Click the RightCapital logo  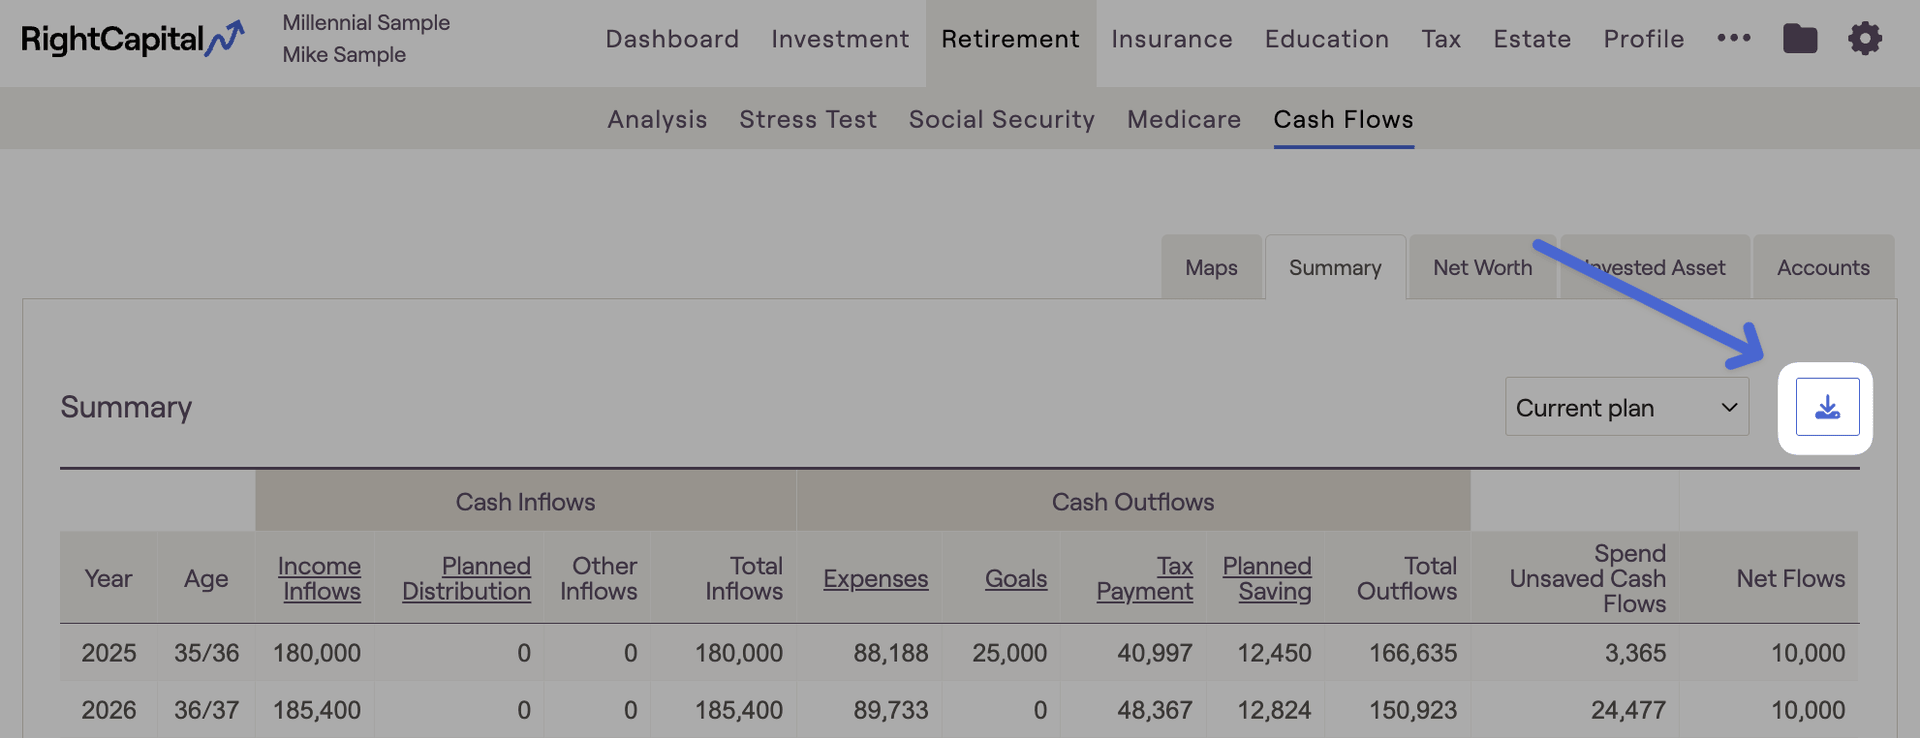click(x=132, y=39)
